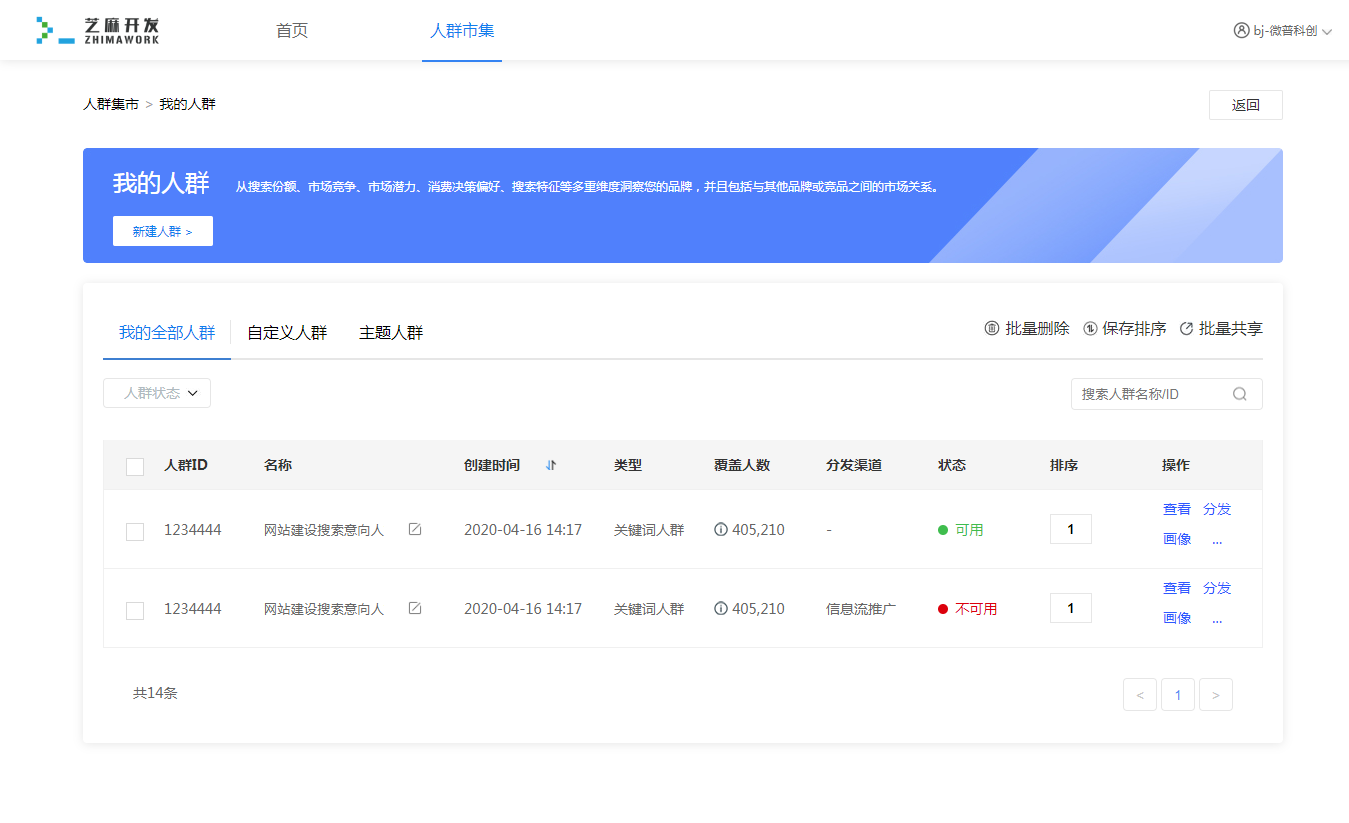Click the sort order input in the 不可用 row

click(1071, 608)
